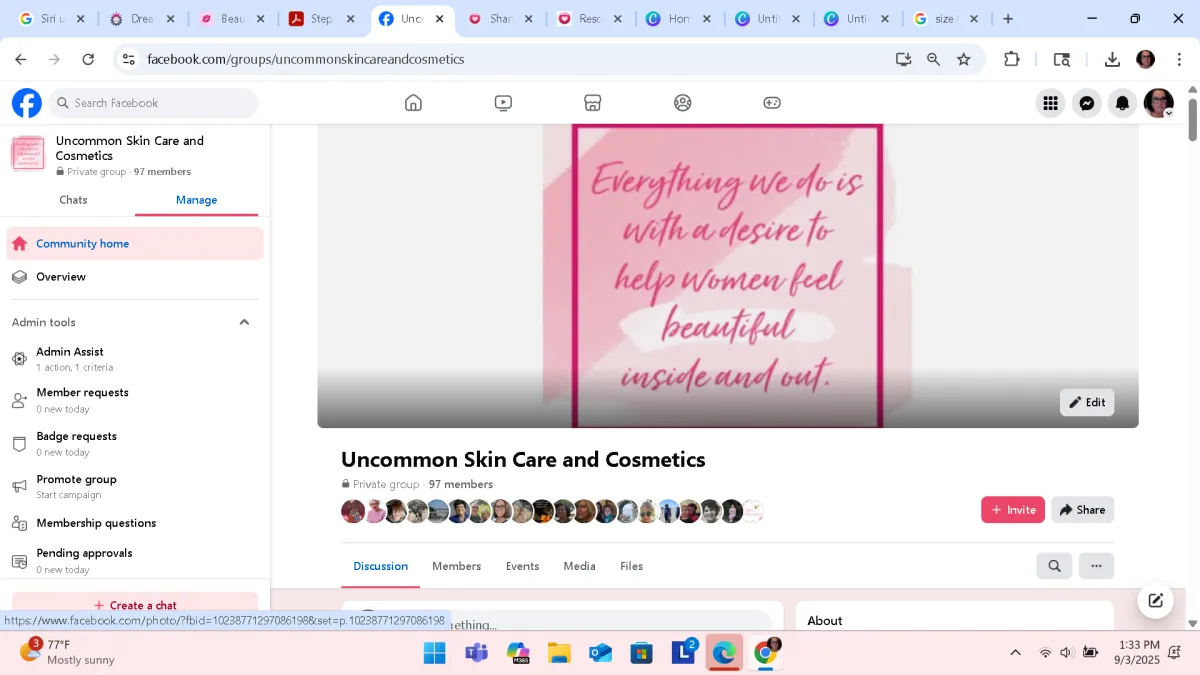Click the floating new message compose icon
1200x675 pixels.
click(1155, 600)
